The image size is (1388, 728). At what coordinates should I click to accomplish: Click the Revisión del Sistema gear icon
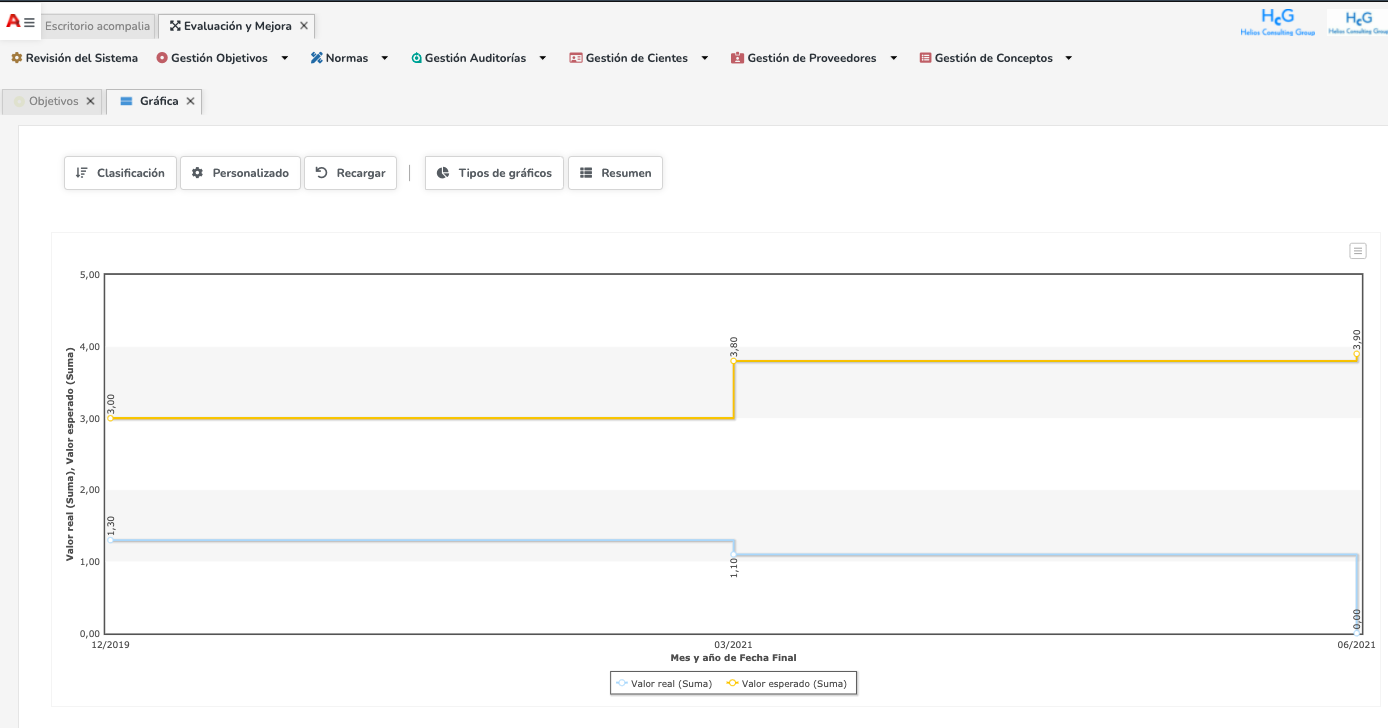coord(16,58)
